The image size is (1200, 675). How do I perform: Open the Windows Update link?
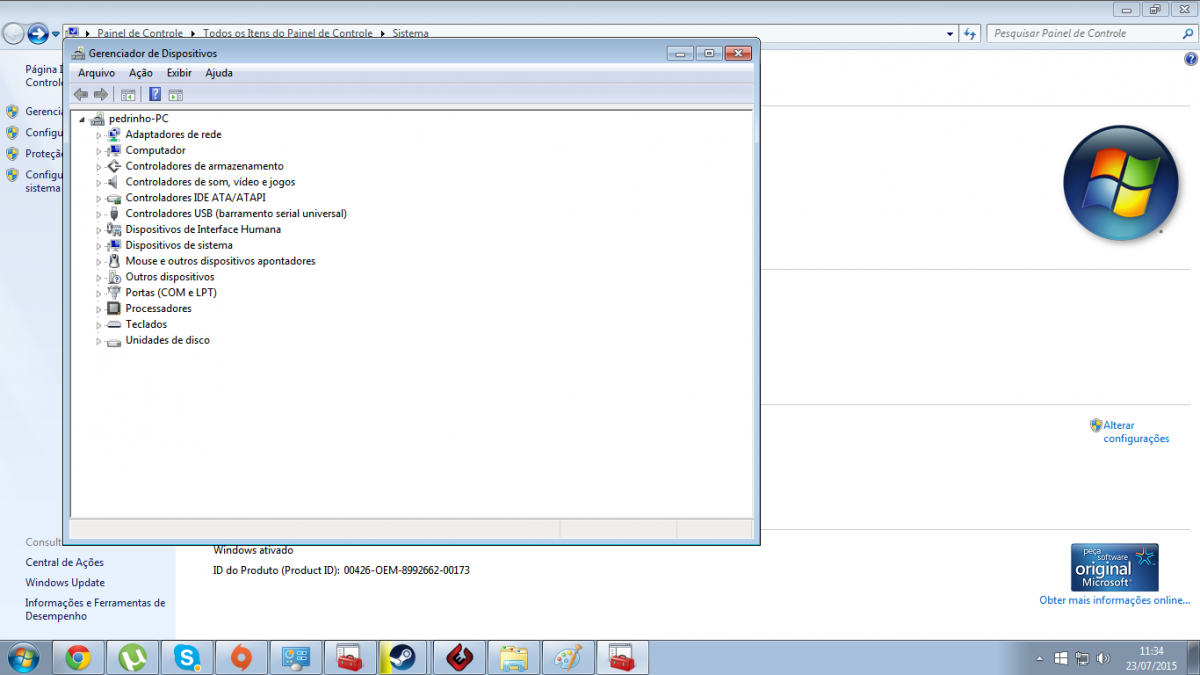coord(65,582)
